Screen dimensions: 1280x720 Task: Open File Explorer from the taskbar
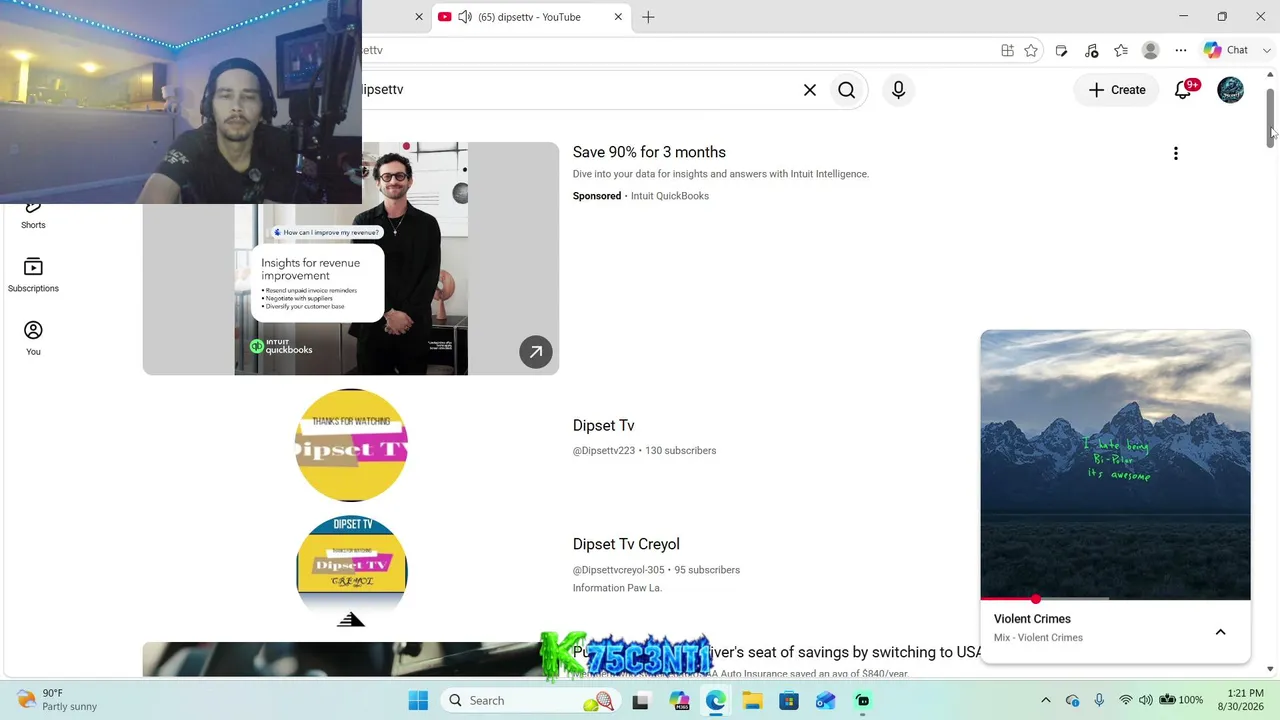(x=752, y=701)
